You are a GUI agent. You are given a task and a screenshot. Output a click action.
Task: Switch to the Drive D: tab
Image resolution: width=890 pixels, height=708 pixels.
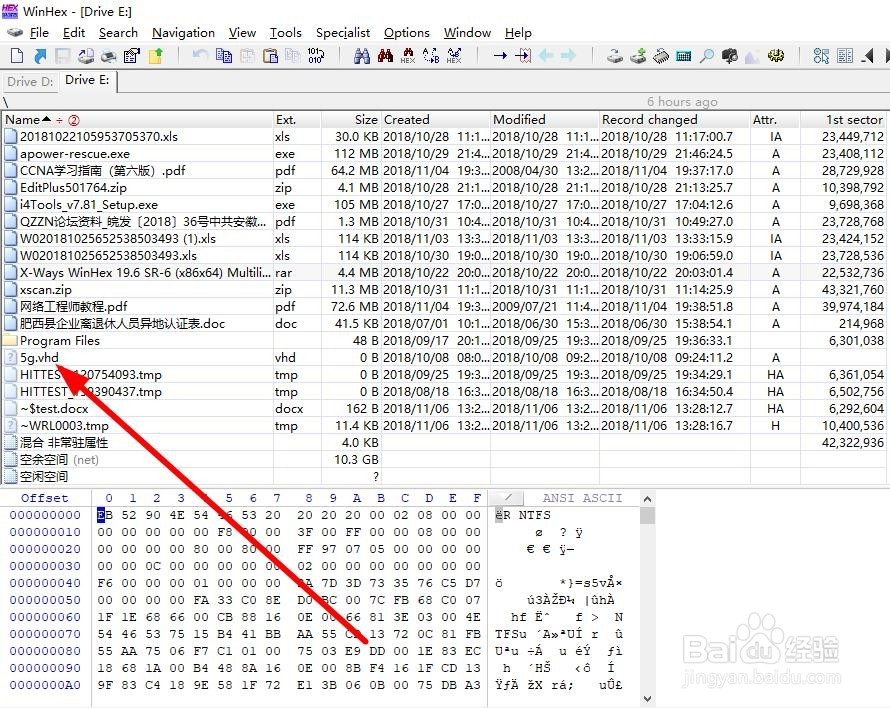click(30, 81)
